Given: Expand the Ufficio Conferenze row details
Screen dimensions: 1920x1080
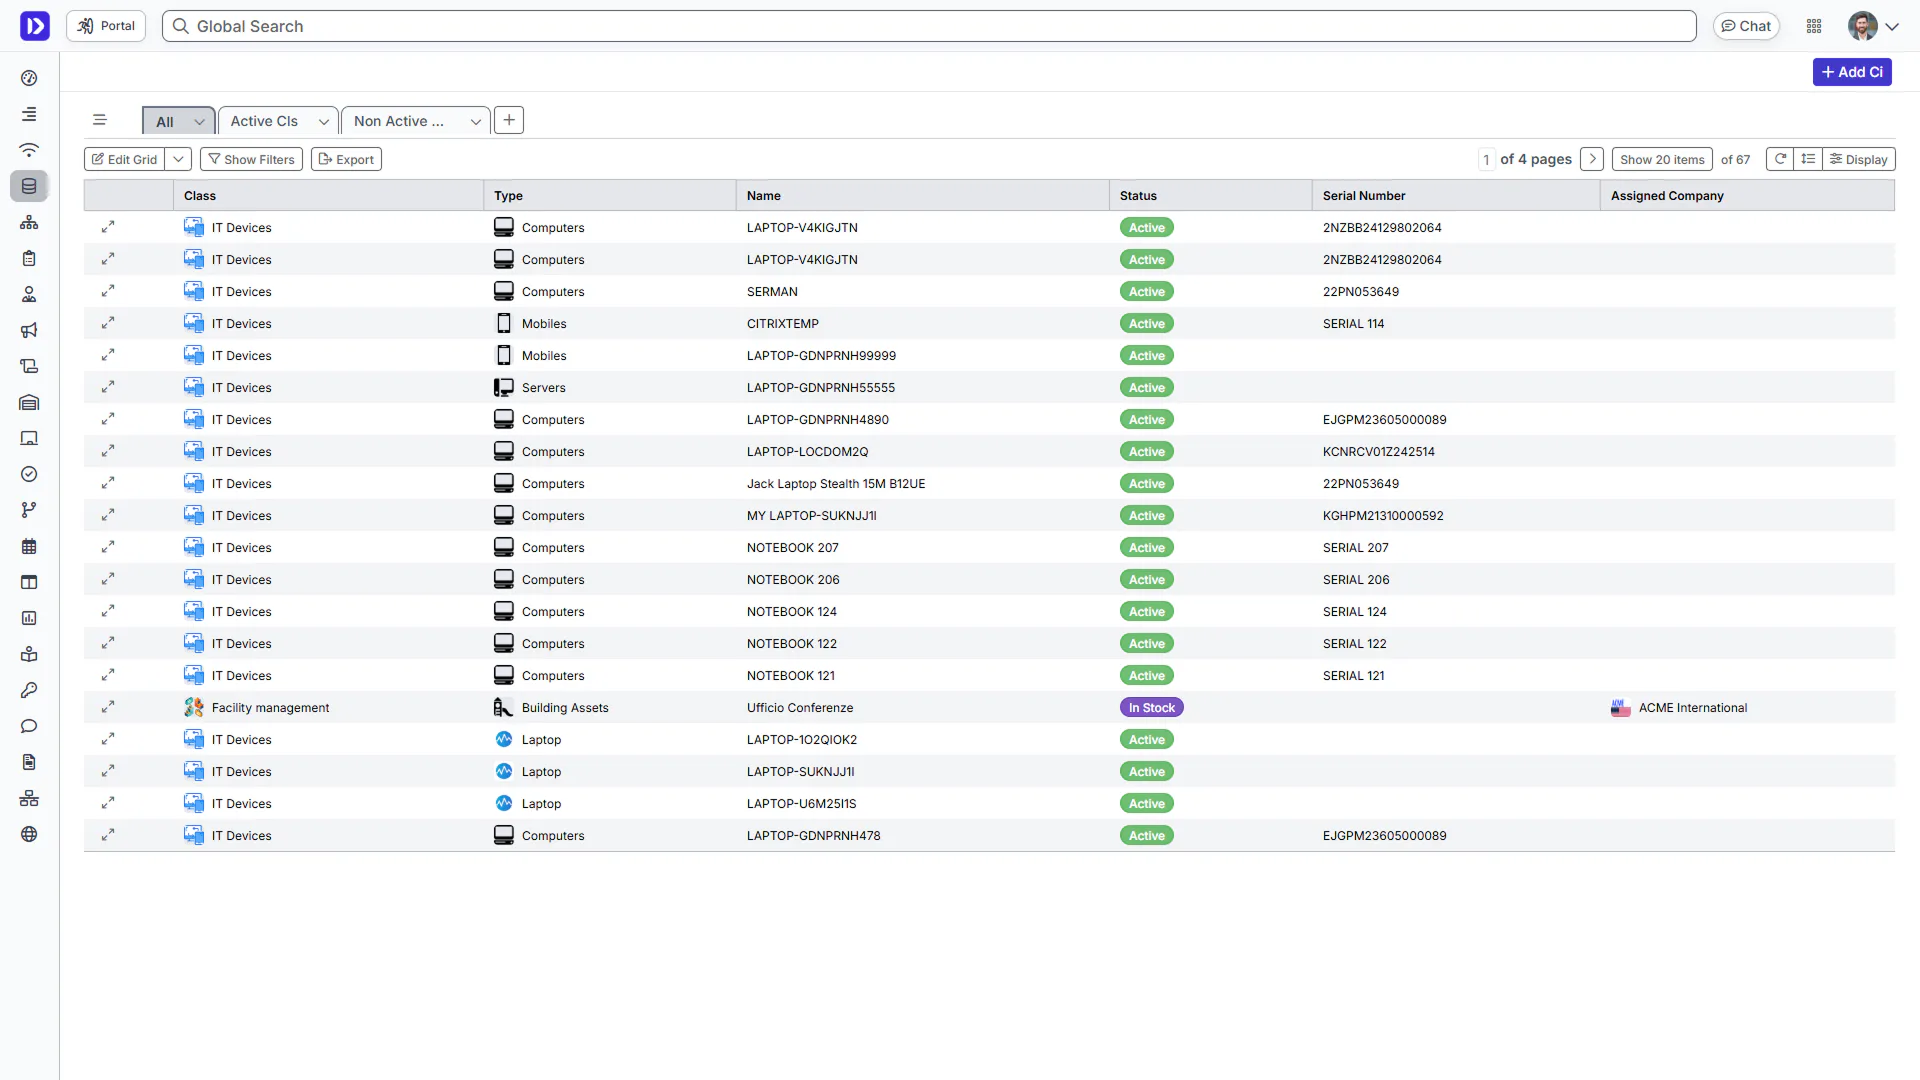Looking at the screenshot, I should [108, 707].
